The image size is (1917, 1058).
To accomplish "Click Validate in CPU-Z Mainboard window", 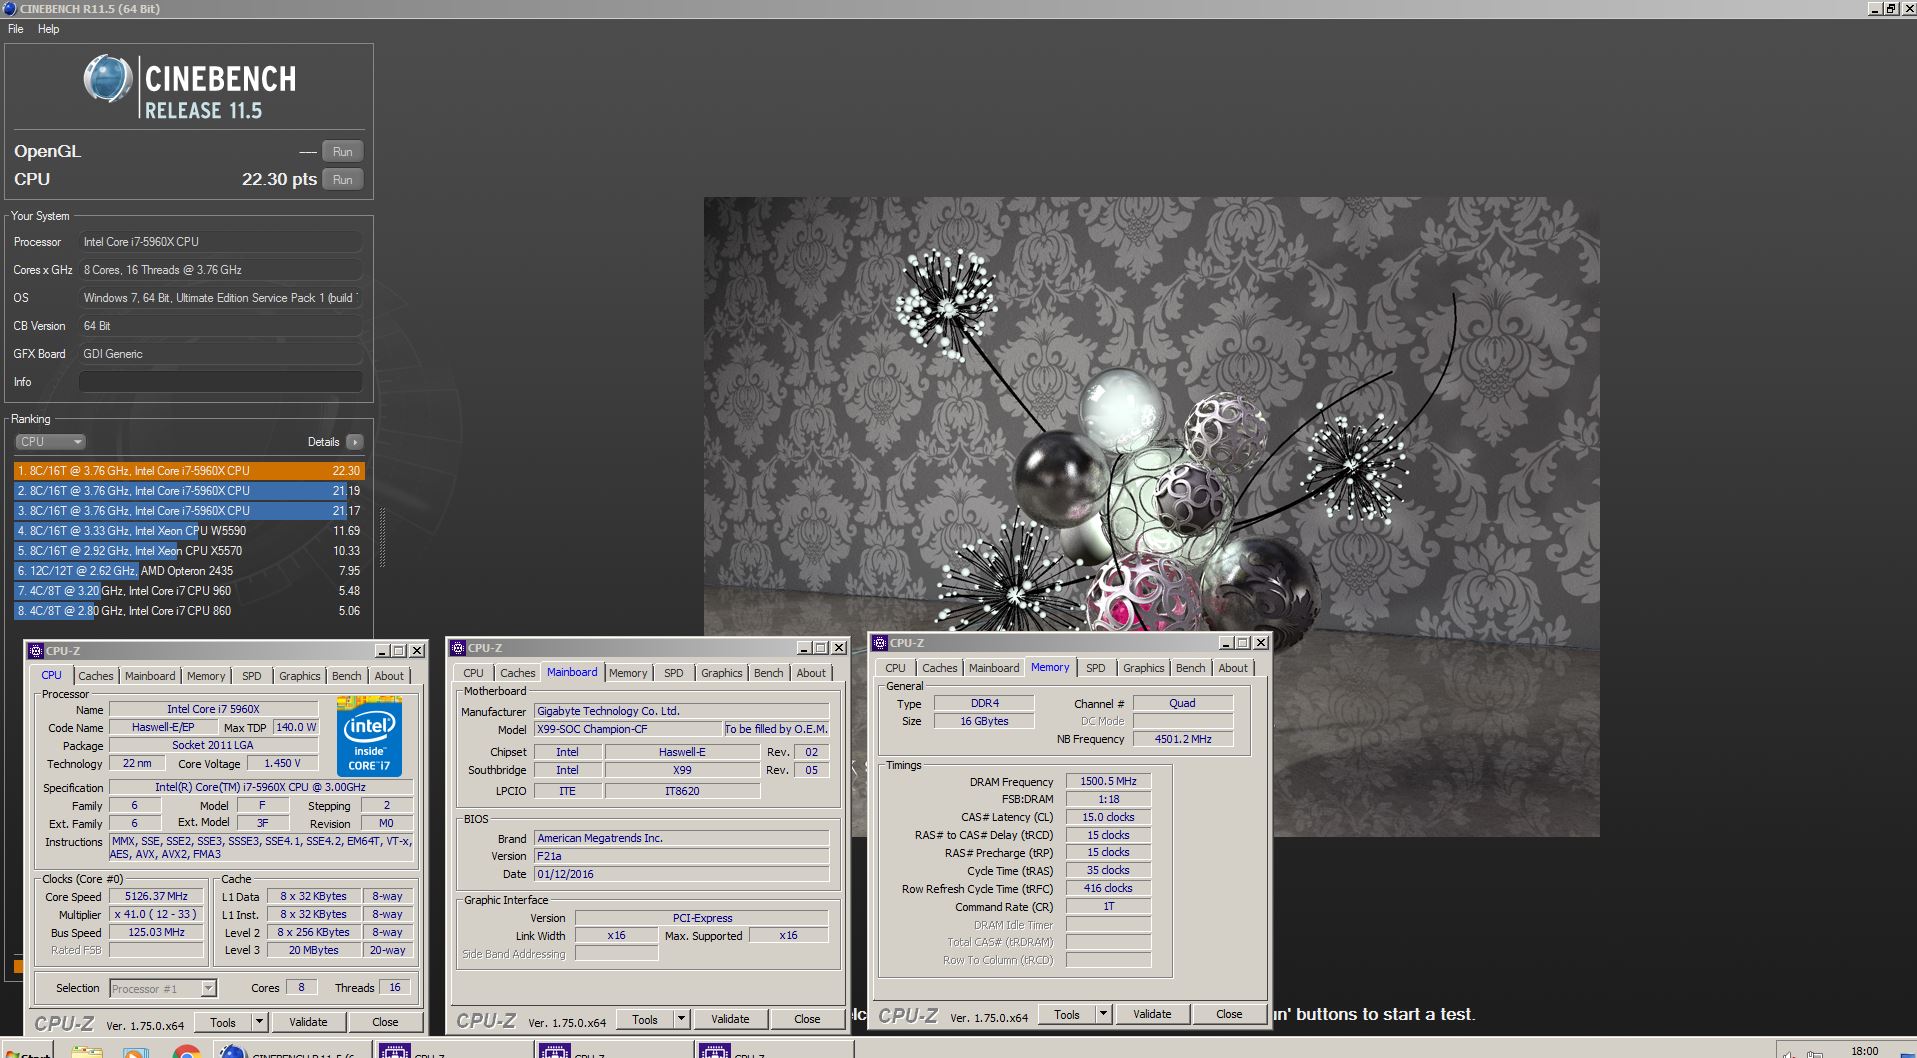I will click(x=730, y=1019).
